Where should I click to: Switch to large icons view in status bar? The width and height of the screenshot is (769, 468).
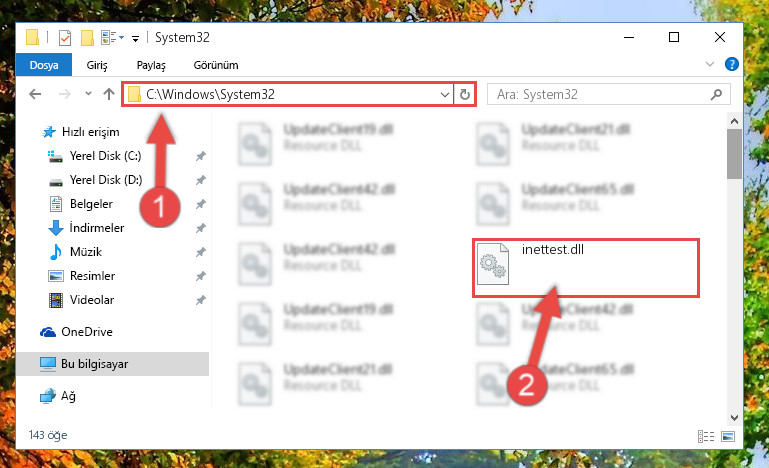(728, 436)
